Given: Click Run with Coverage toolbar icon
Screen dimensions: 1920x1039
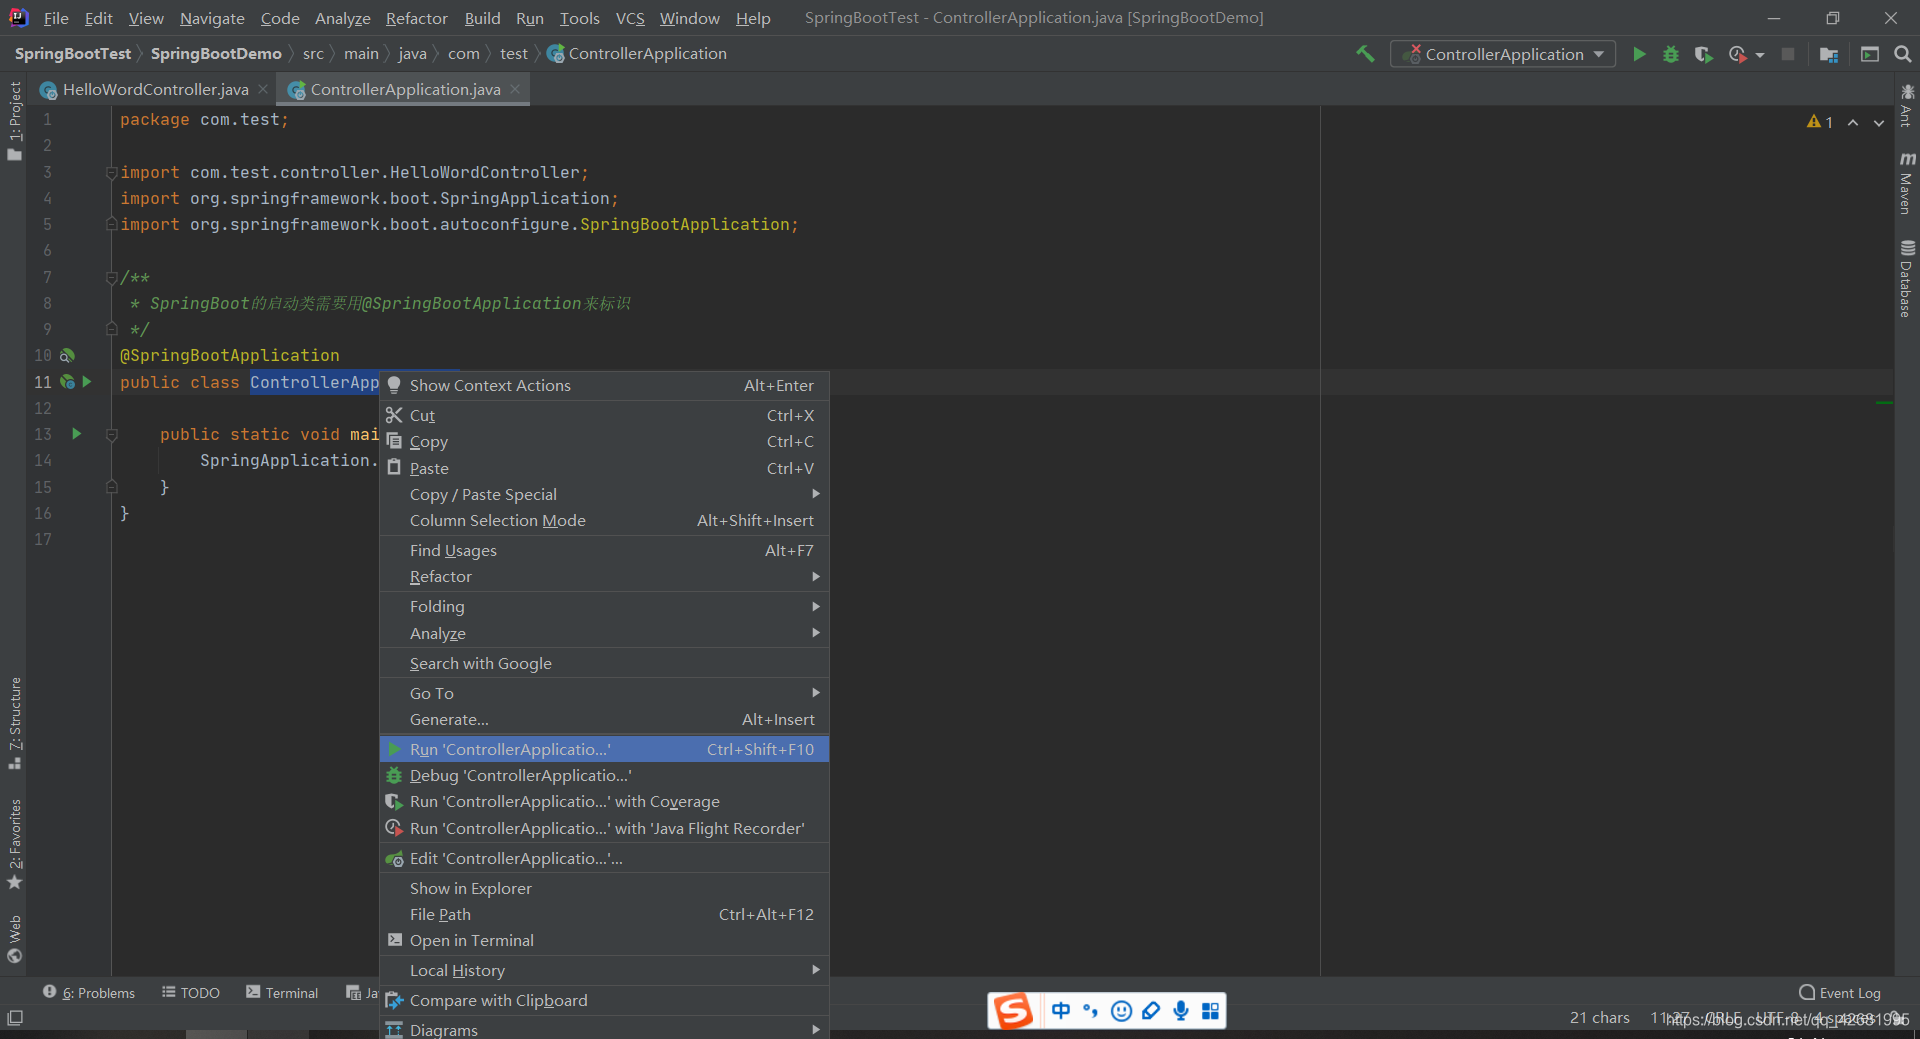Looking at the screenshot, I should click(1704, 54).
